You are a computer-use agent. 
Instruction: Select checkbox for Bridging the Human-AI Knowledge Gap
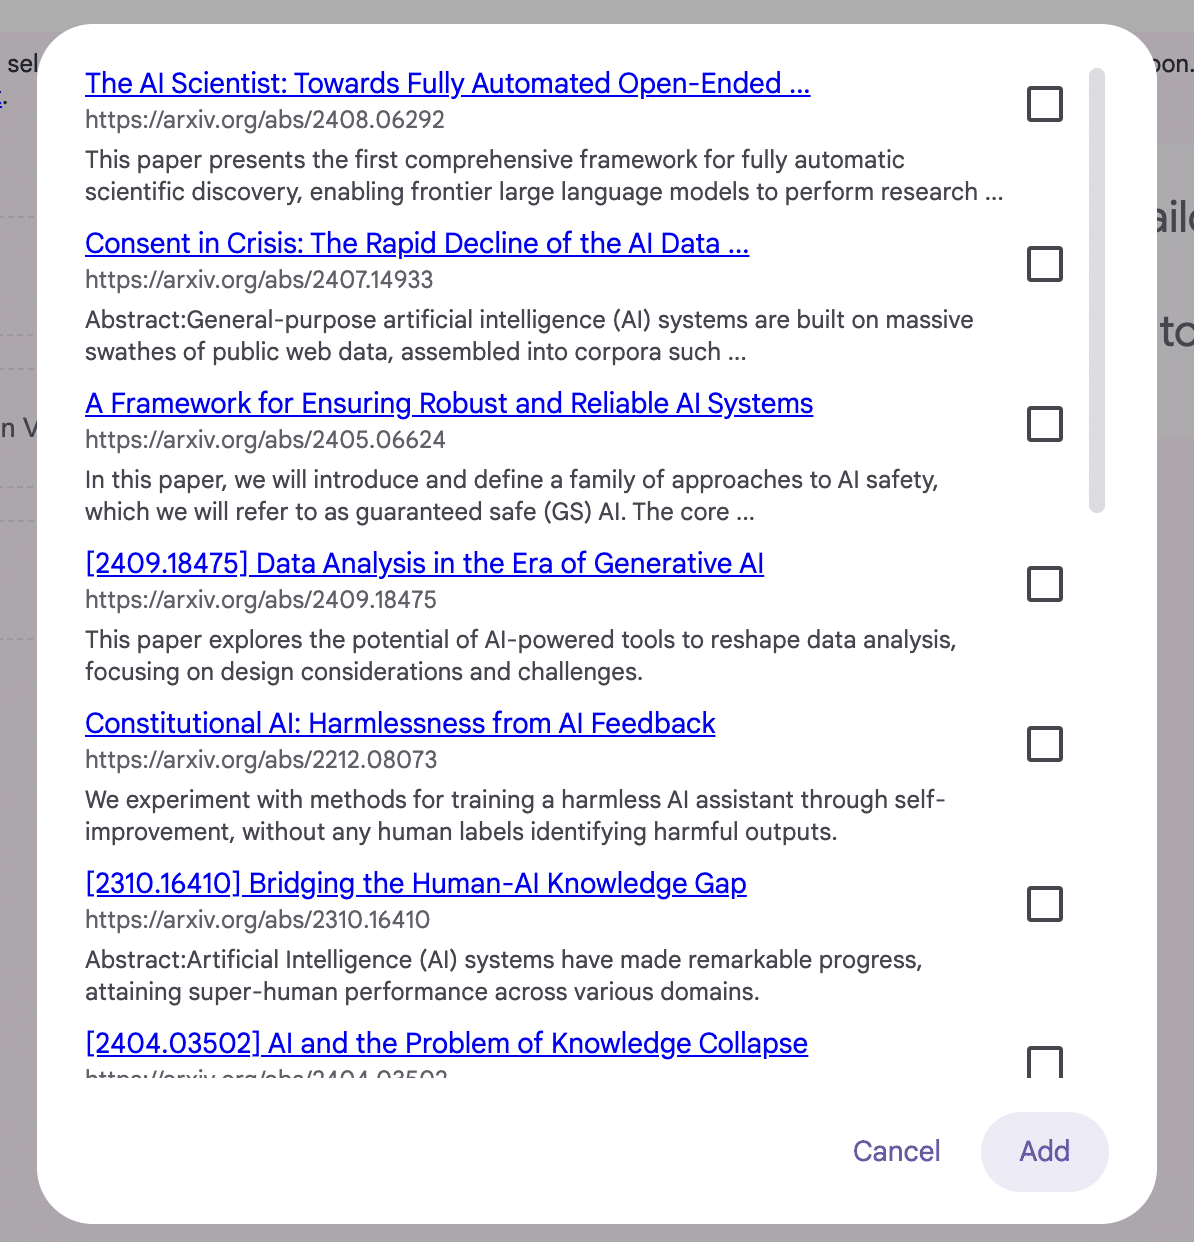click(x=1044, y=904)
